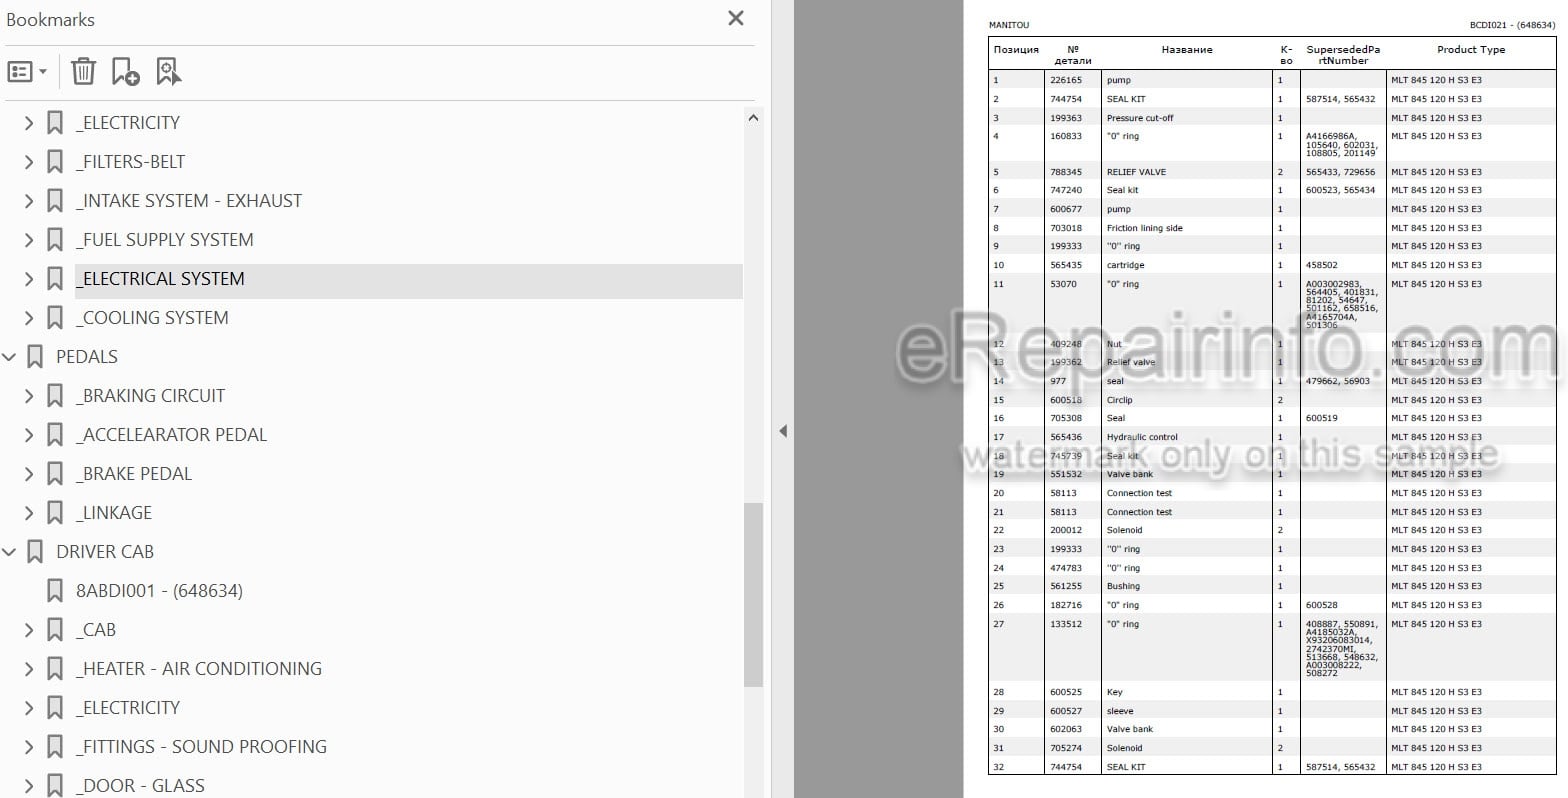The height and width of the screenshot is (798, 1568).
Task: Open the _BRAKE PEDAL bookmark
Action: tap(134, 474)
